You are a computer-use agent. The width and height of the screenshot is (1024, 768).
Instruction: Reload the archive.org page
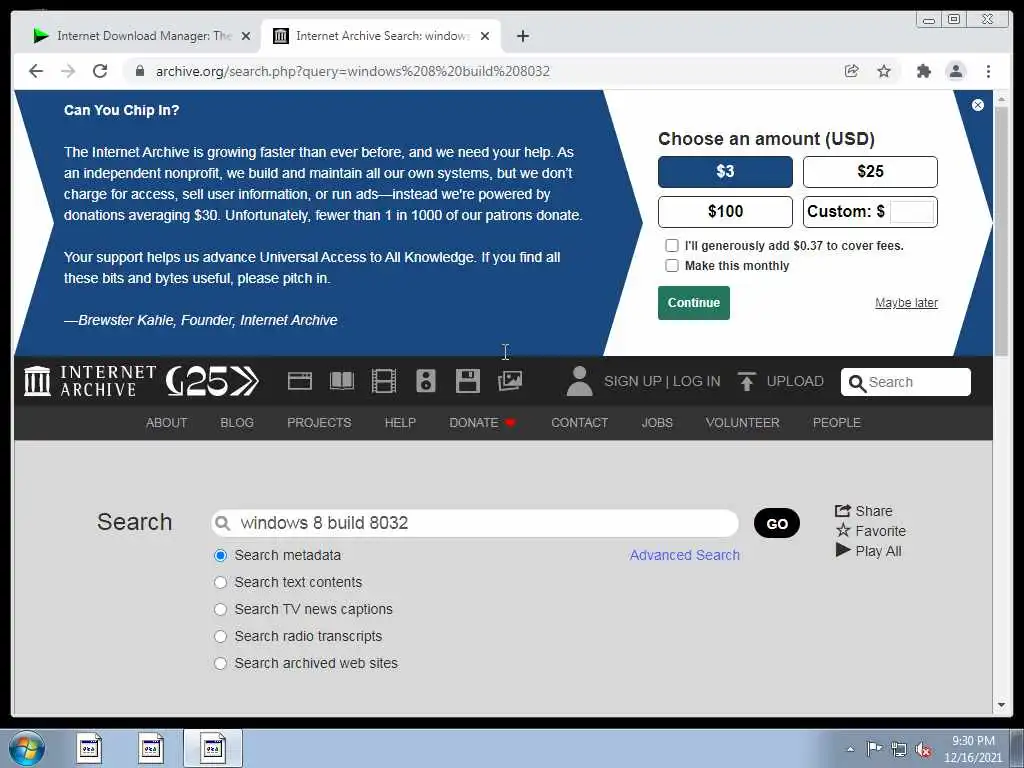[100, 71]
